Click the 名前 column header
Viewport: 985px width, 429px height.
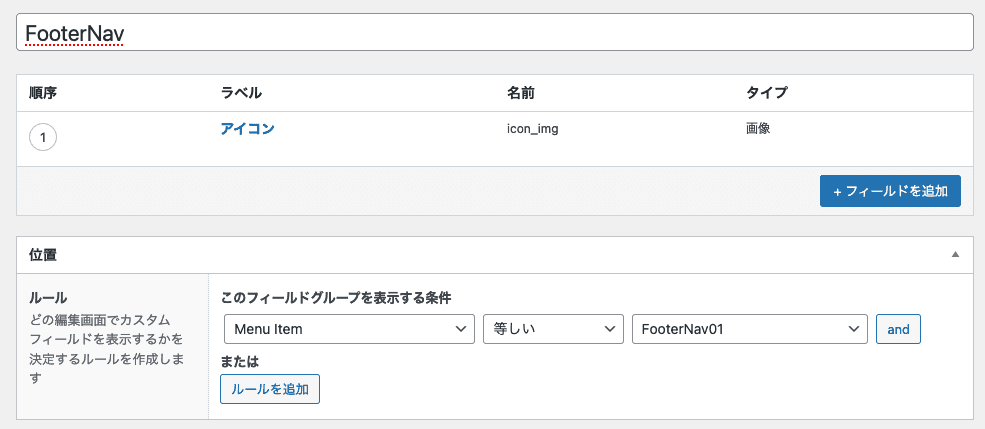coord(521,93)
